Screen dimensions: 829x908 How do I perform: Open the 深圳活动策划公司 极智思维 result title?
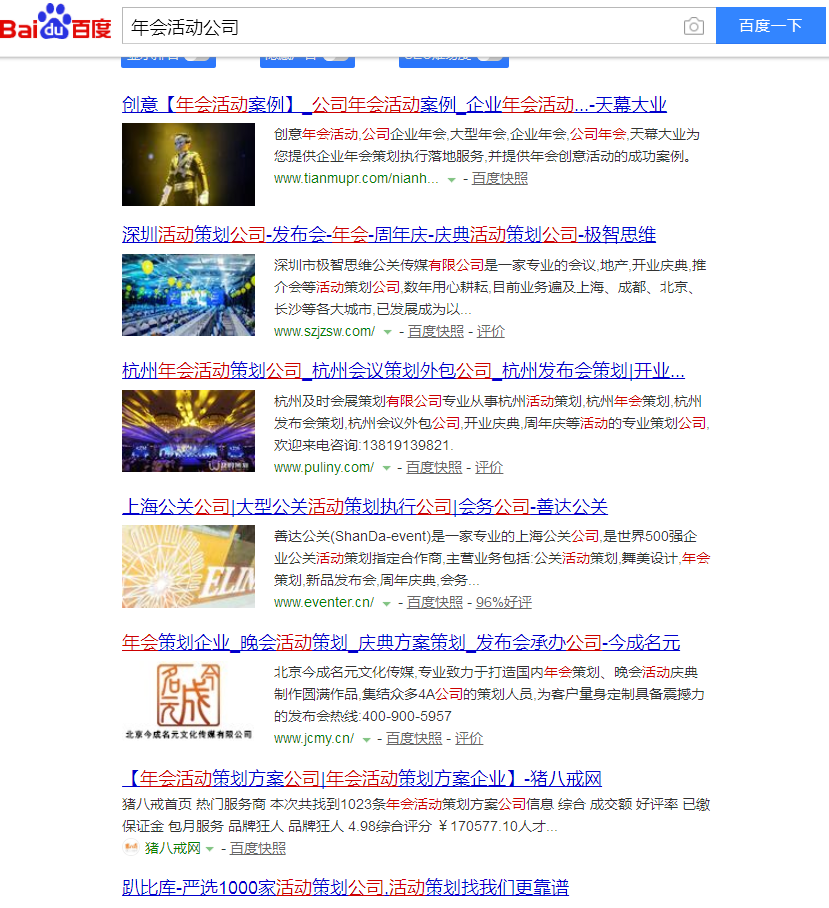pos(388,235)
